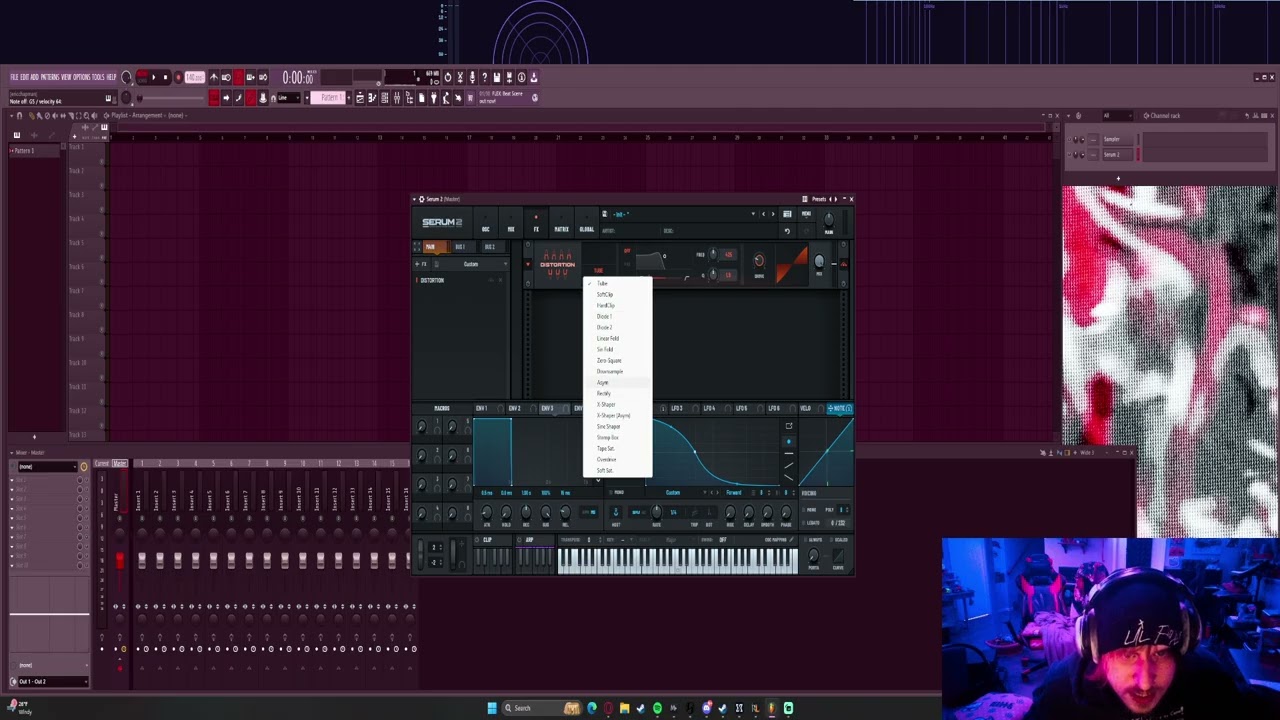Open the mixer view icon
Viewport: 1280px width, 720px height.
pyautogui.click(x=397, y=97)
